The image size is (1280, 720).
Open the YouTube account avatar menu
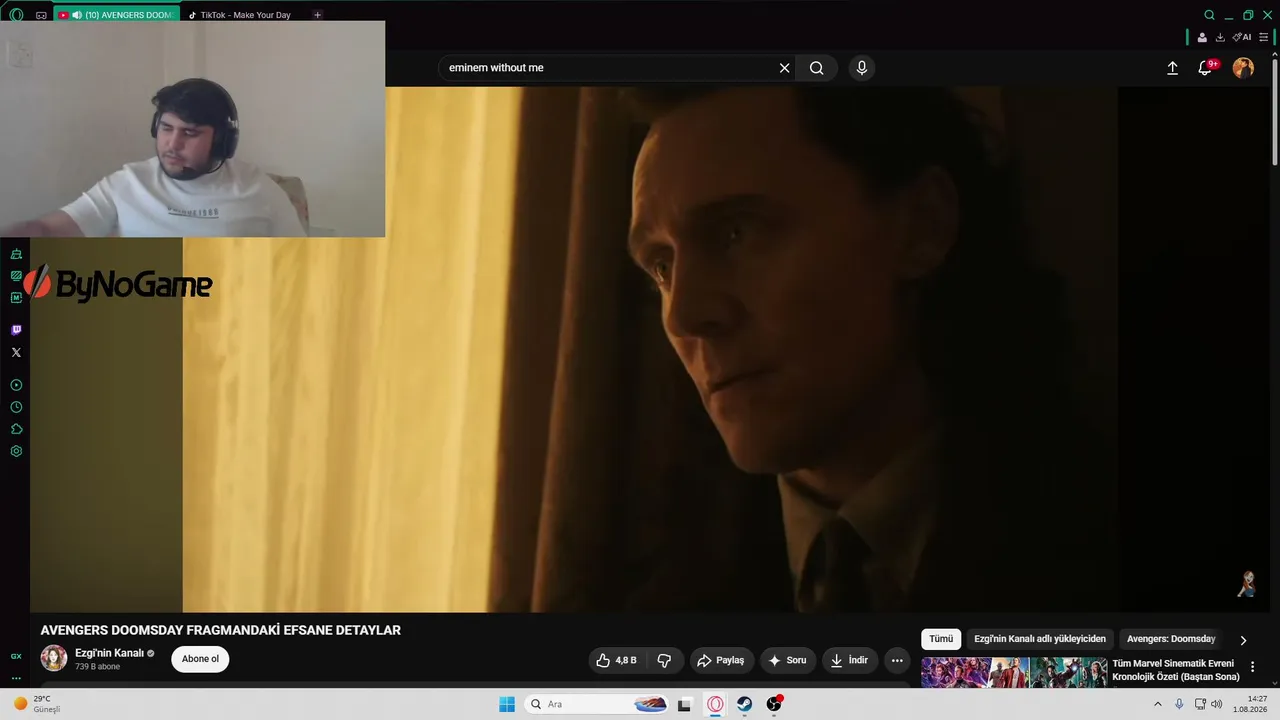tap(1243, 68)
